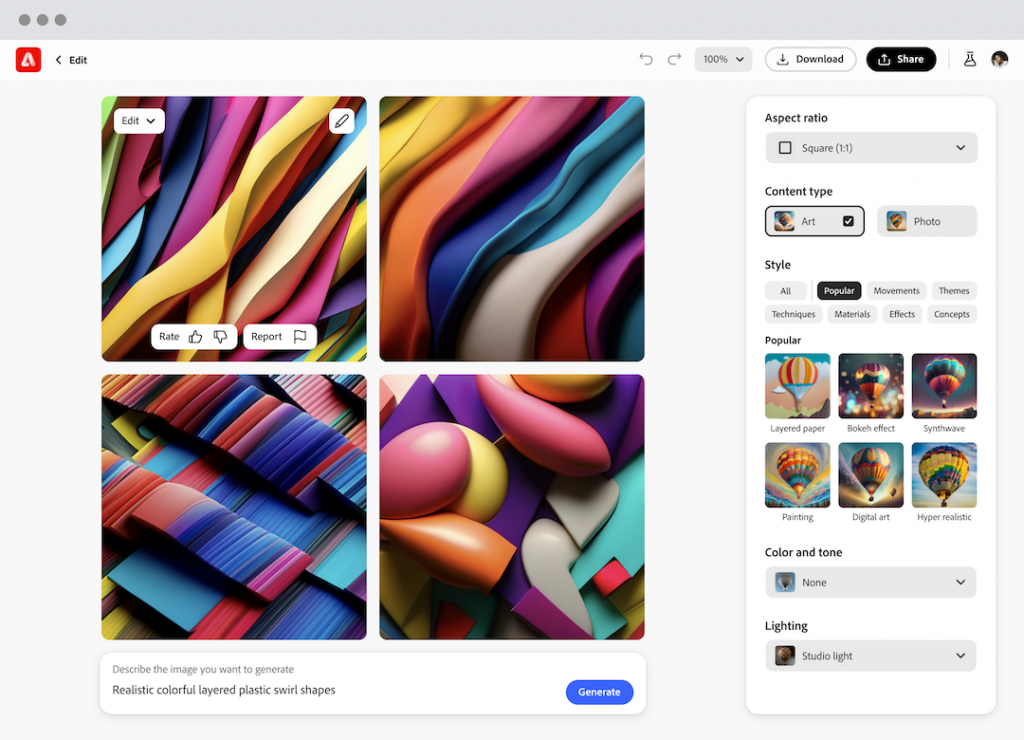Viewport: 1024px width, 740px height.
Task: Open the beaker labs icon
Action: pos(969,59)
